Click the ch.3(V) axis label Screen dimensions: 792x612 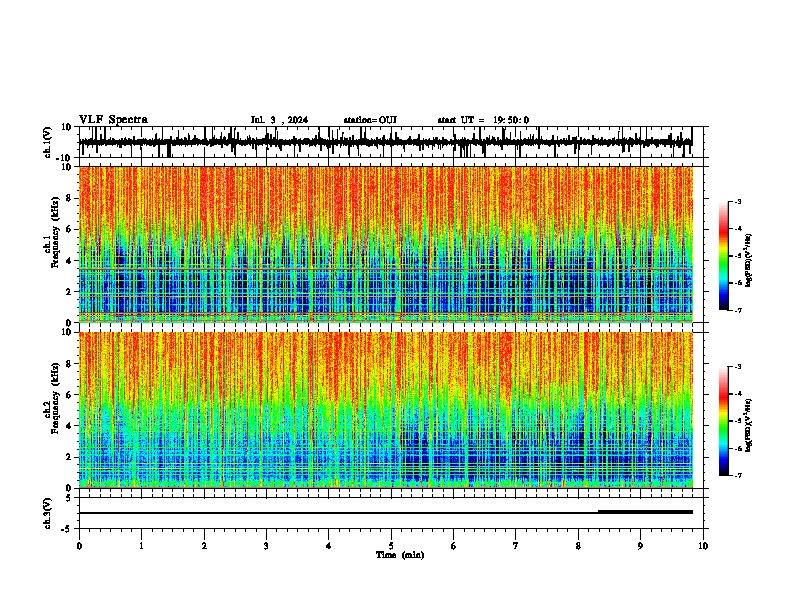pyautogui.click(x=48, y=513)
